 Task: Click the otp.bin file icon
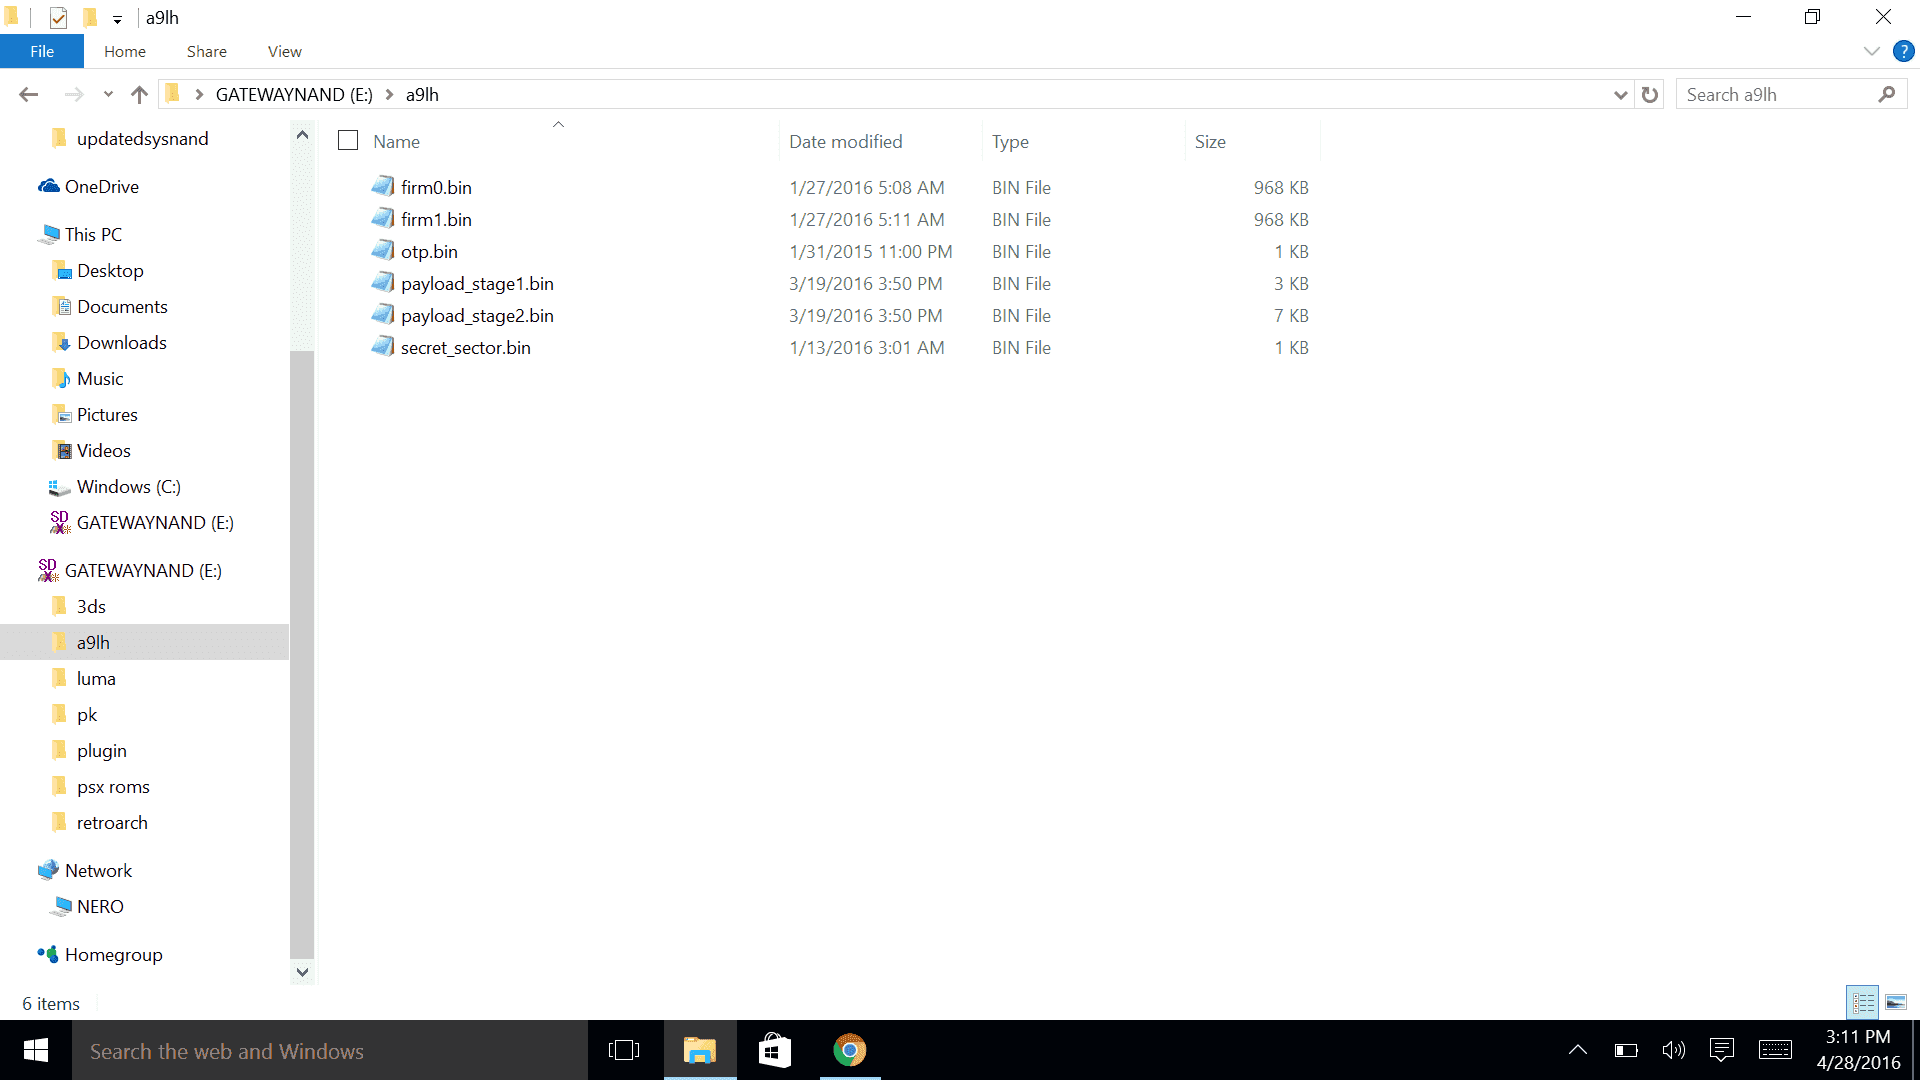(383, 251)
